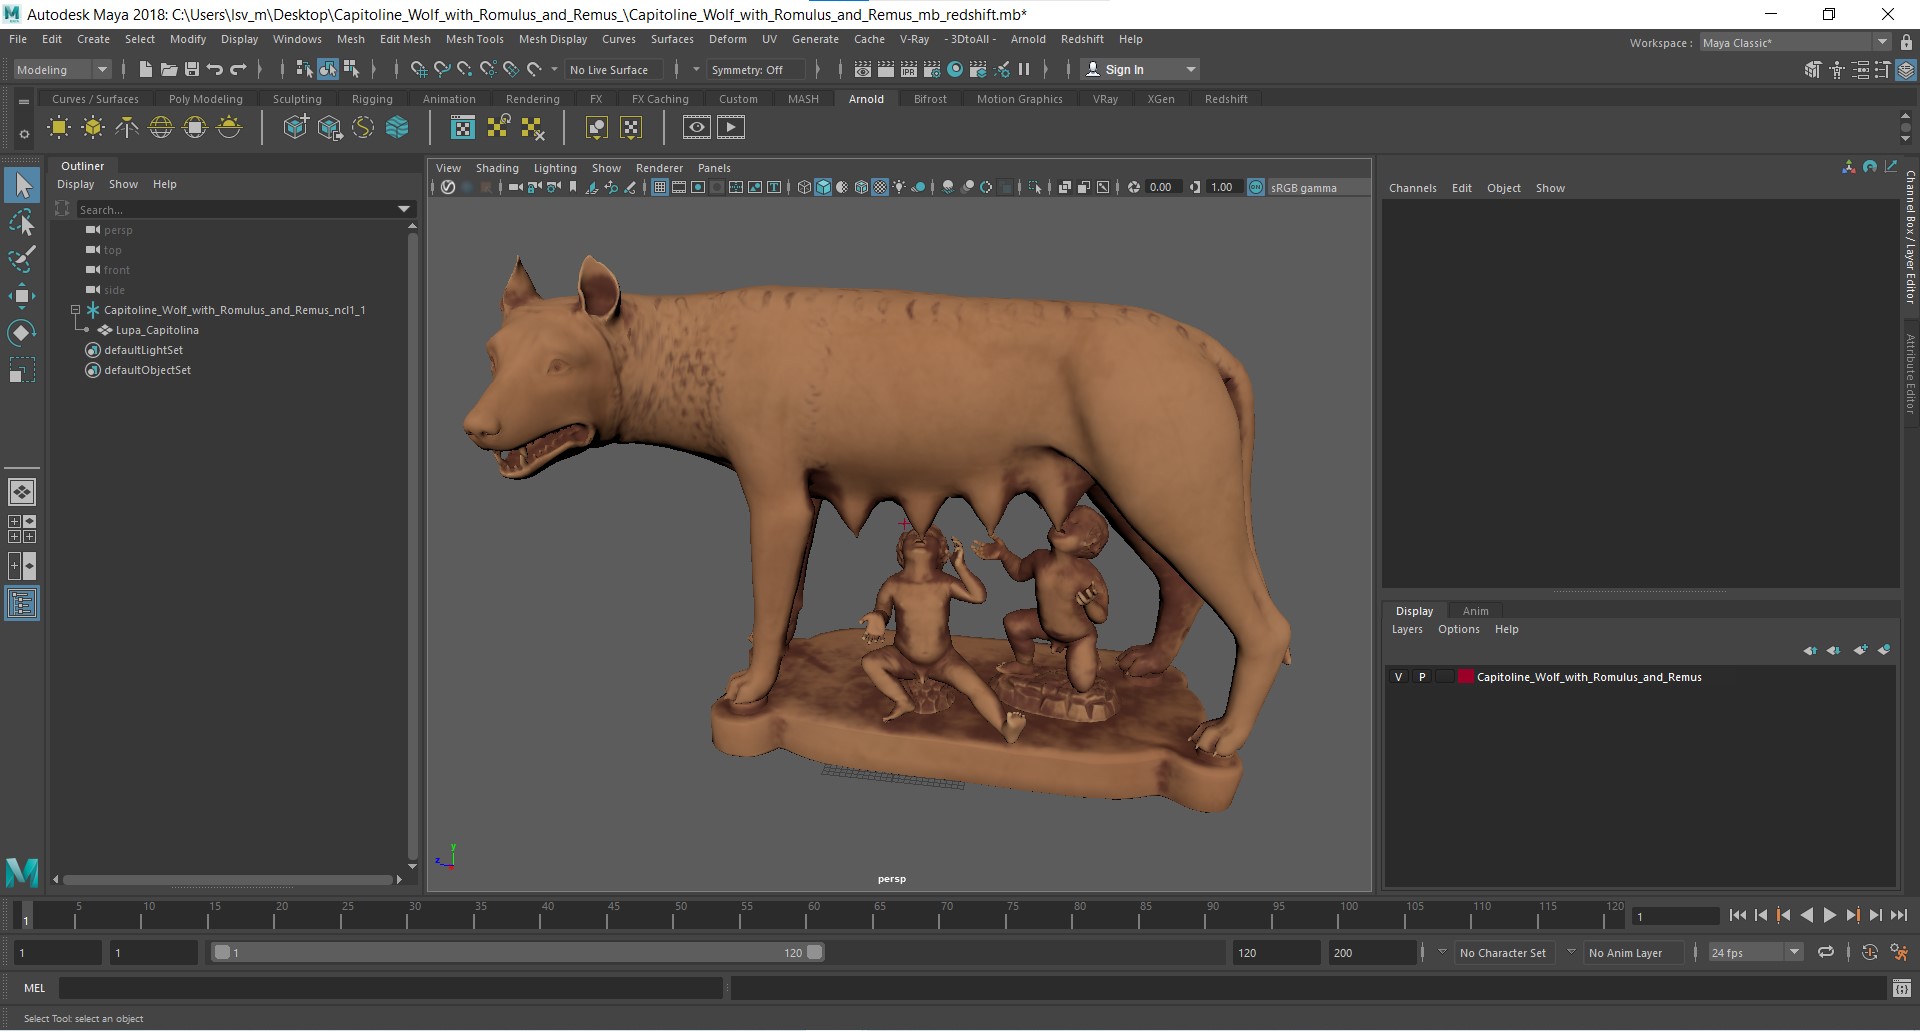The image size is (1920, 1031).
Task: Click the Arnold TX Manager shelf icon
Action: pyautogui.click(x=463, y=127)
